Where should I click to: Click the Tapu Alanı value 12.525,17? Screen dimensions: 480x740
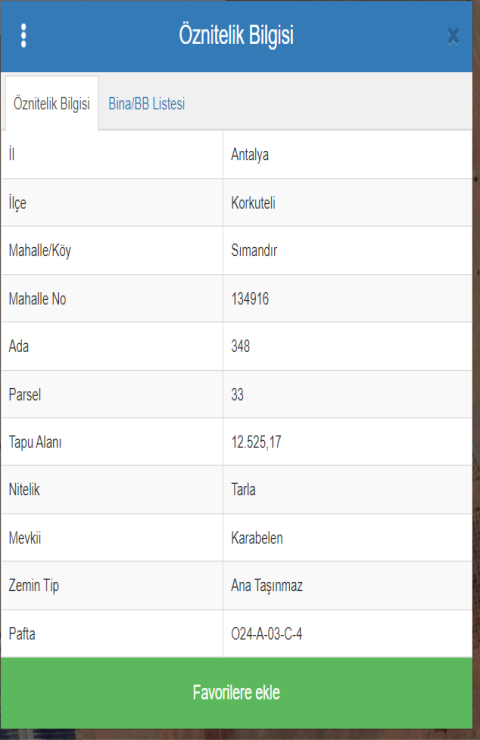tap(256, 442)
